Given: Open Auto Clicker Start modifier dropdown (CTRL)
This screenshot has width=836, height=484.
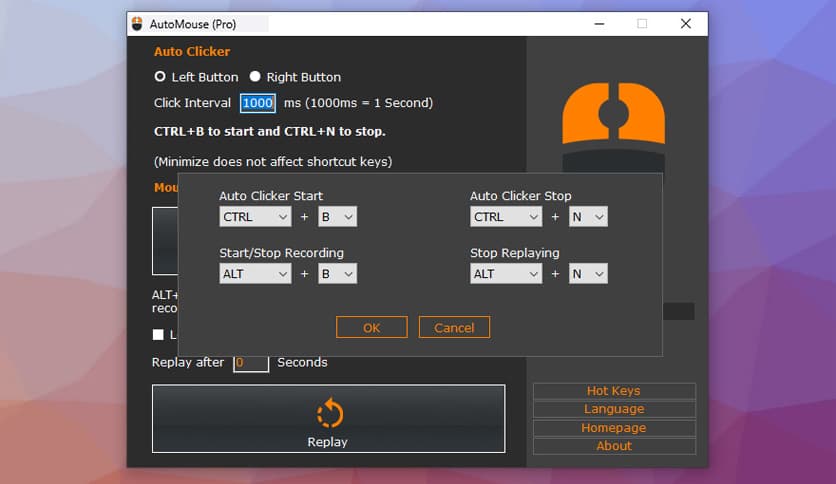Looking at the screenshot, I should 255,217.
